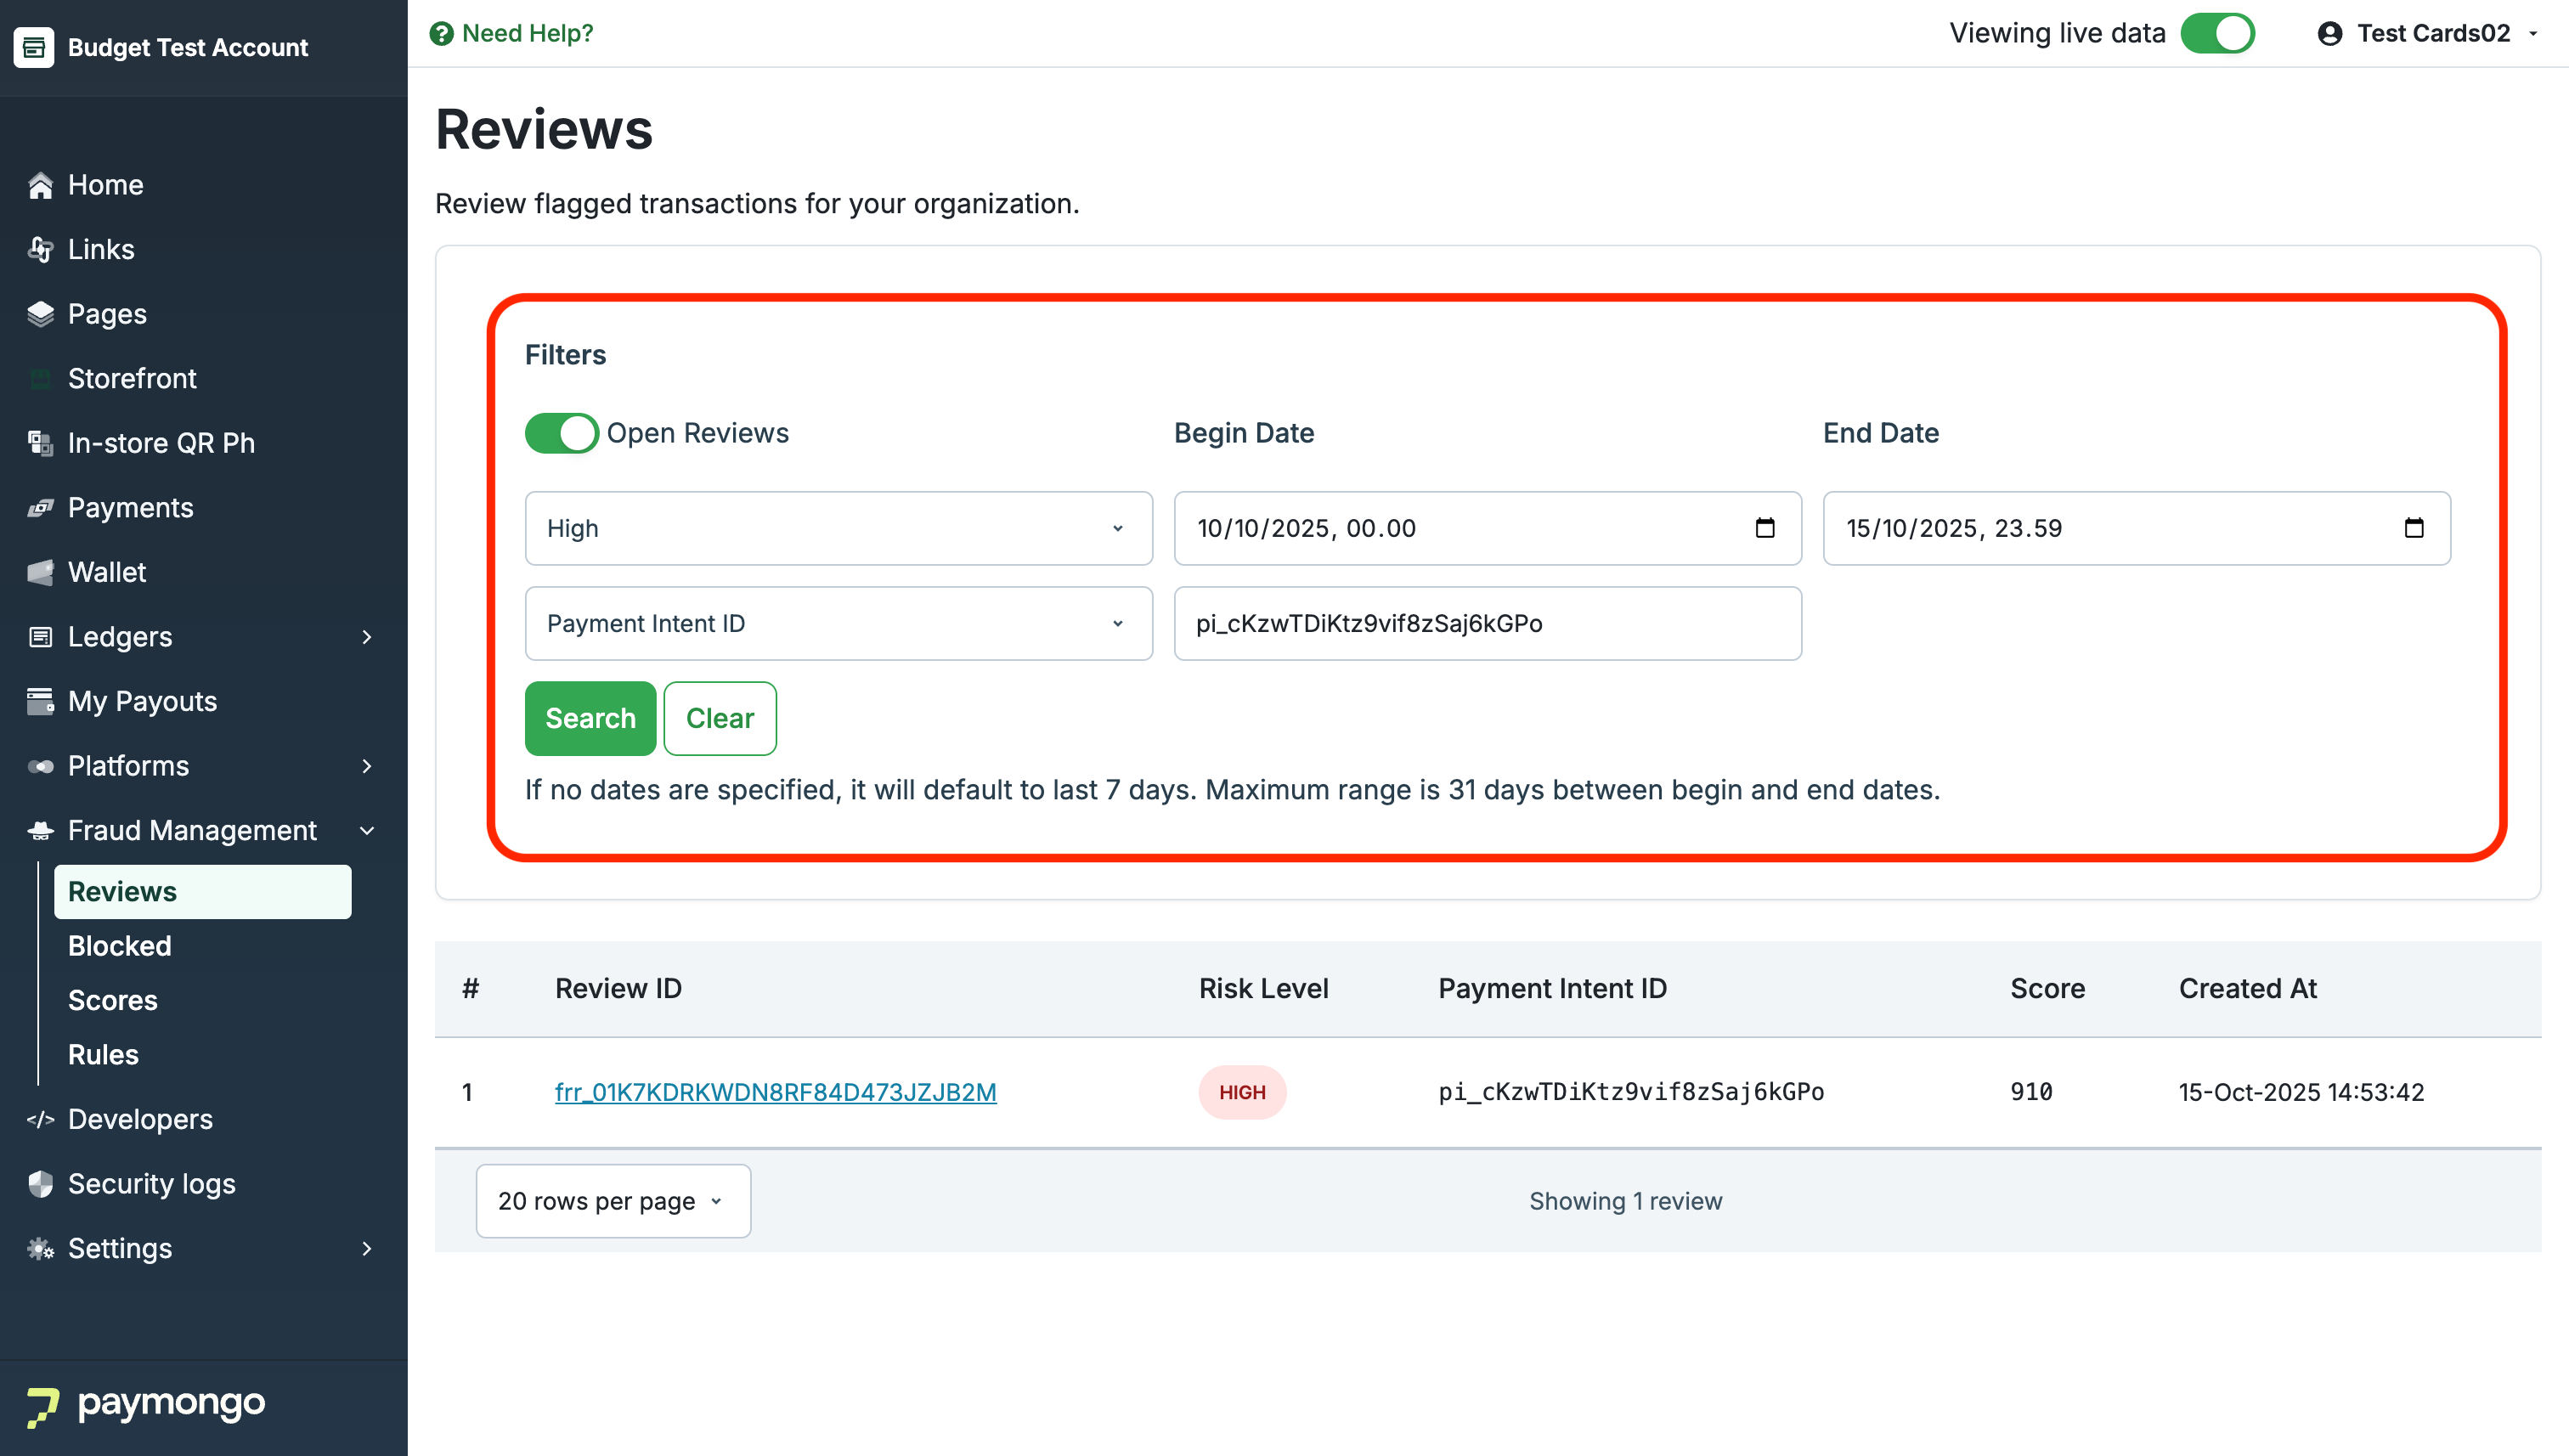This screenshot has height=1456, width=2569.
Task: Open the Blocked page under Fraud Management
Action: (120, 946)
